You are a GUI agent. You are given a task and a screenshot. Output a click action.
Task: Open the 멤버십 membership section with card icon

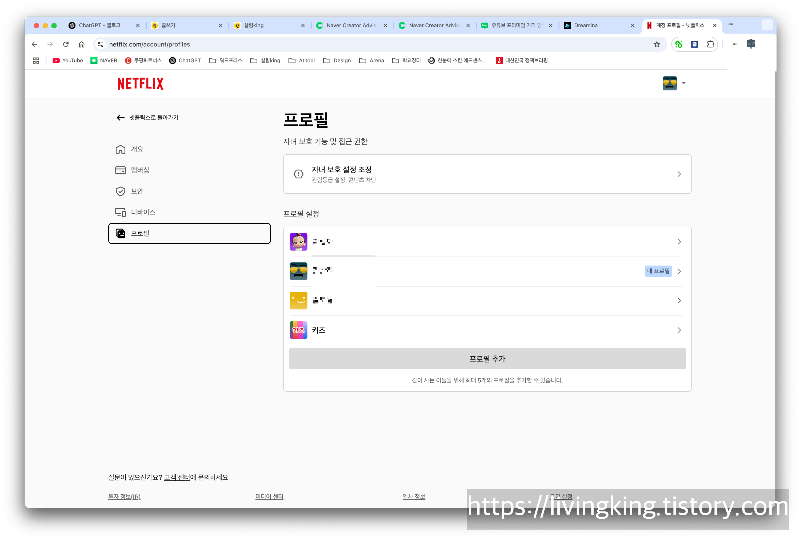click(133, 170)
